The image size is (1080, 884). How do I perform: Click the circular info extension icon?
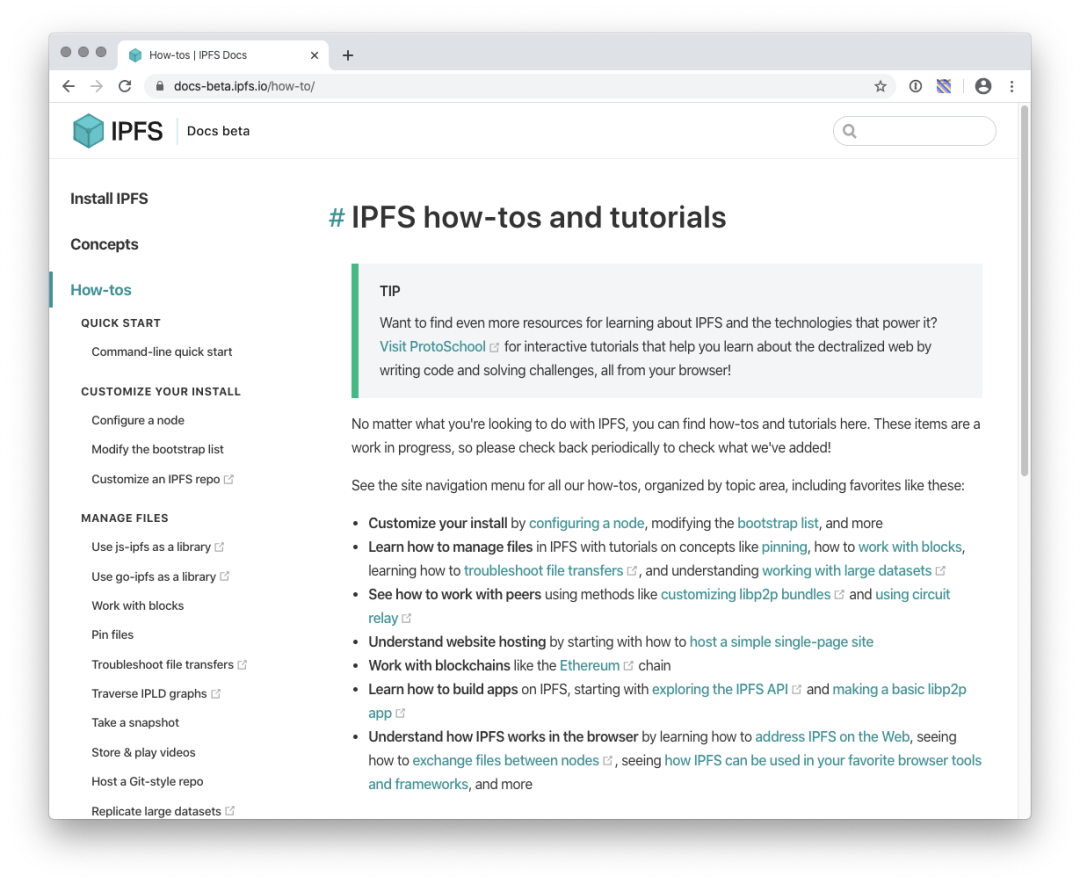point(915,86)
